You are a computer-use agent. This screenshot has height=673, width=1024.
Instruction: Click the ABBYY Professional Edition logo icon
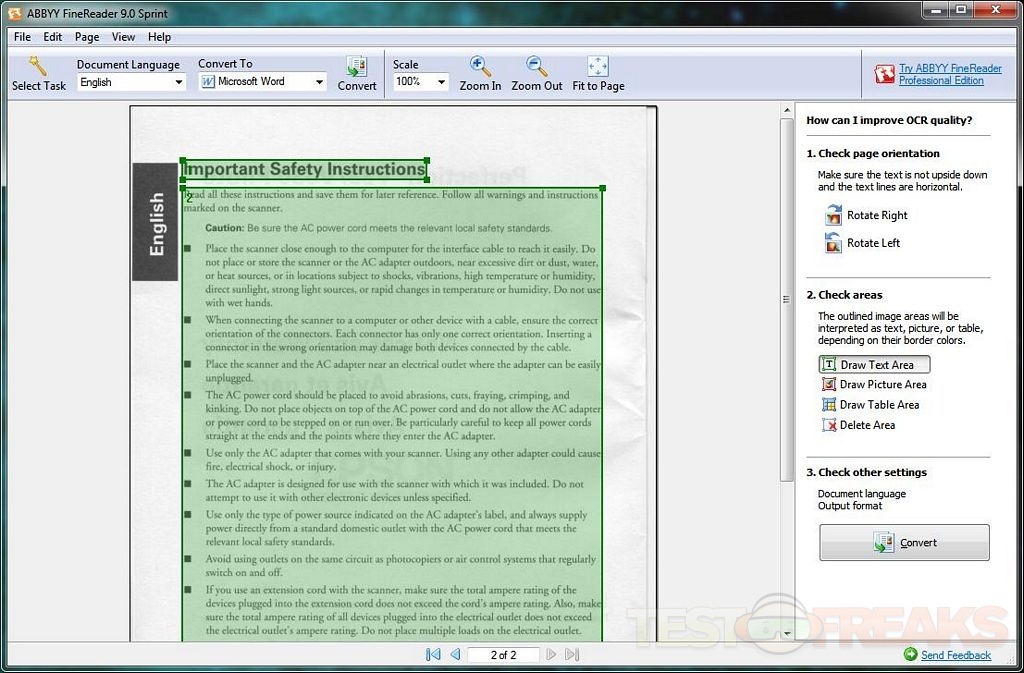(x=884, y=74)
